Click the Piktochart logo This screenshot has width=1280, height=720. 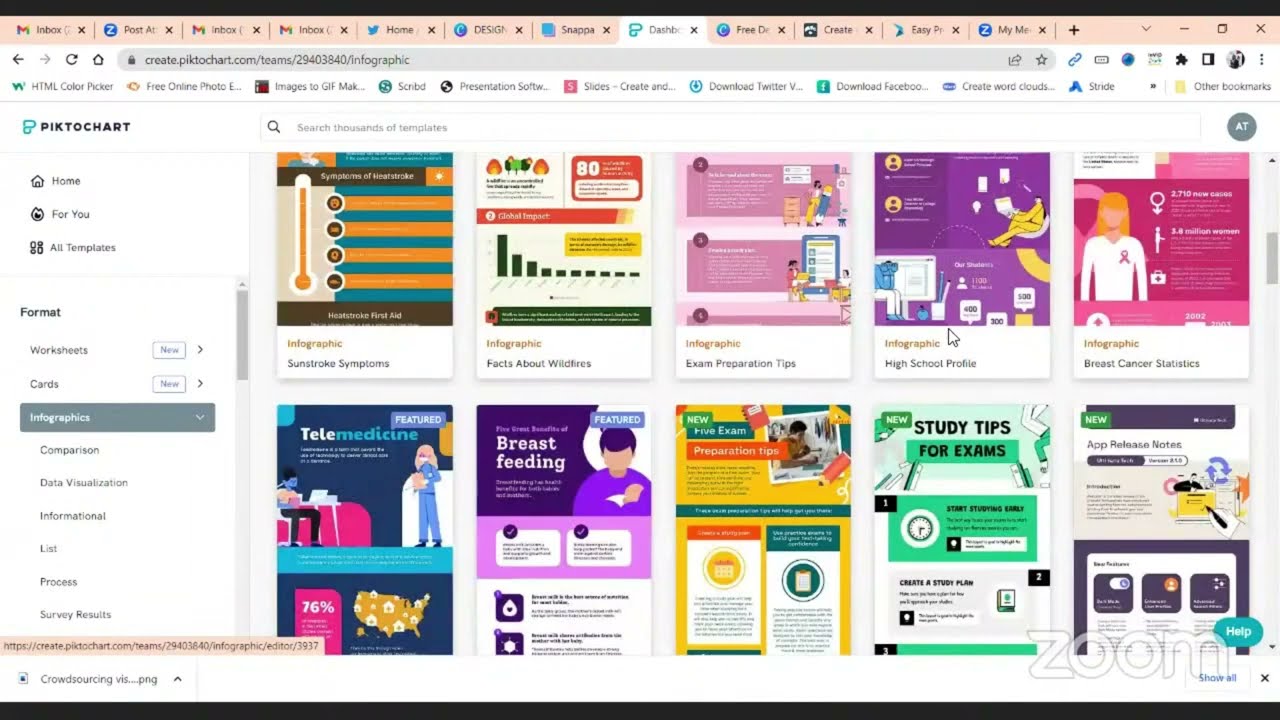(76, 127)
